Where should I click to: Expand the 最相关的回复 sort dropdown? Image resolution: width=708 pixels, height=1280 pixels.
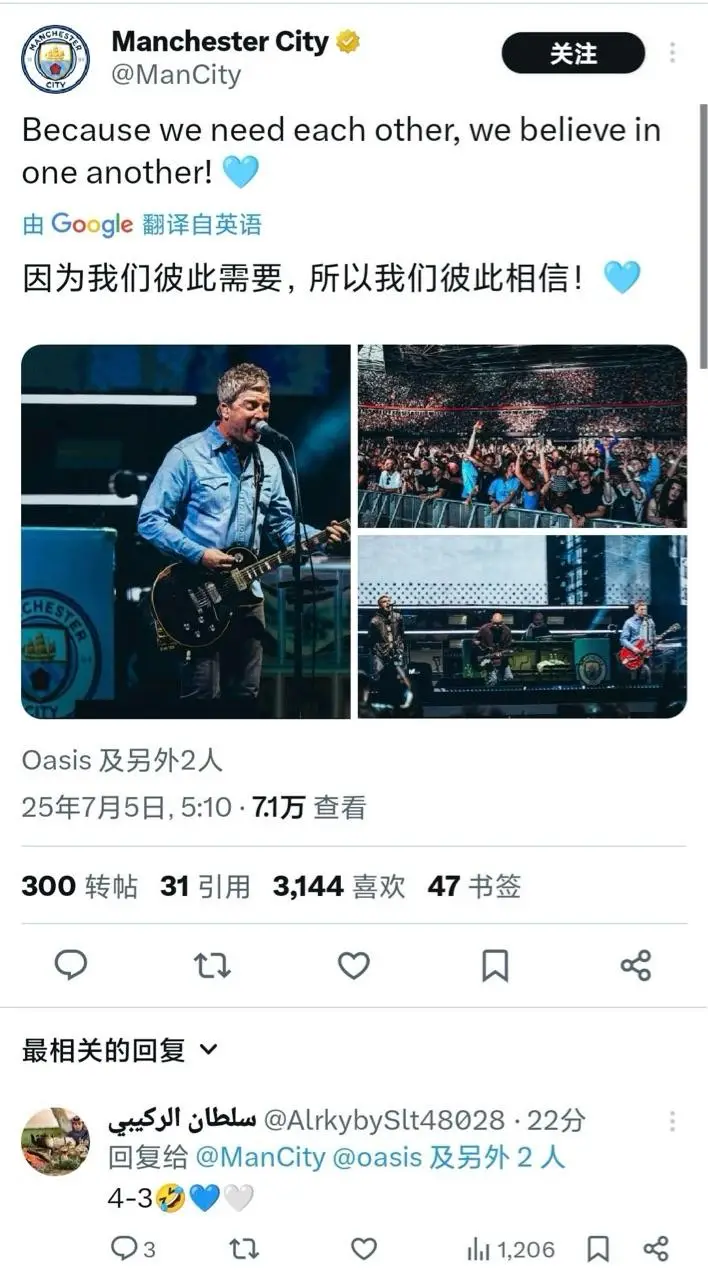pos(120,1050)
